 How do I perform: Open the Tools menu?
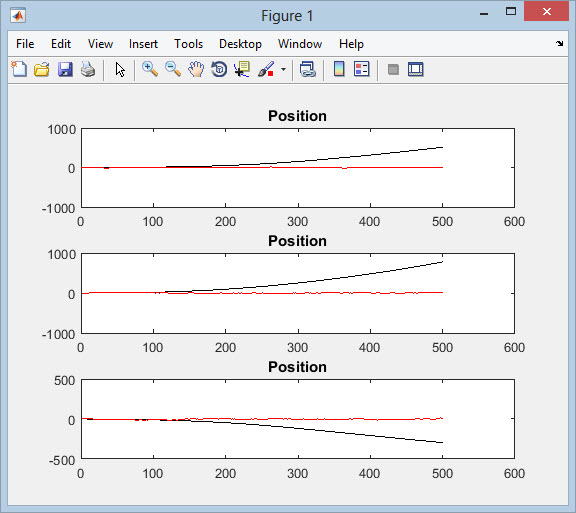(188, 44)
